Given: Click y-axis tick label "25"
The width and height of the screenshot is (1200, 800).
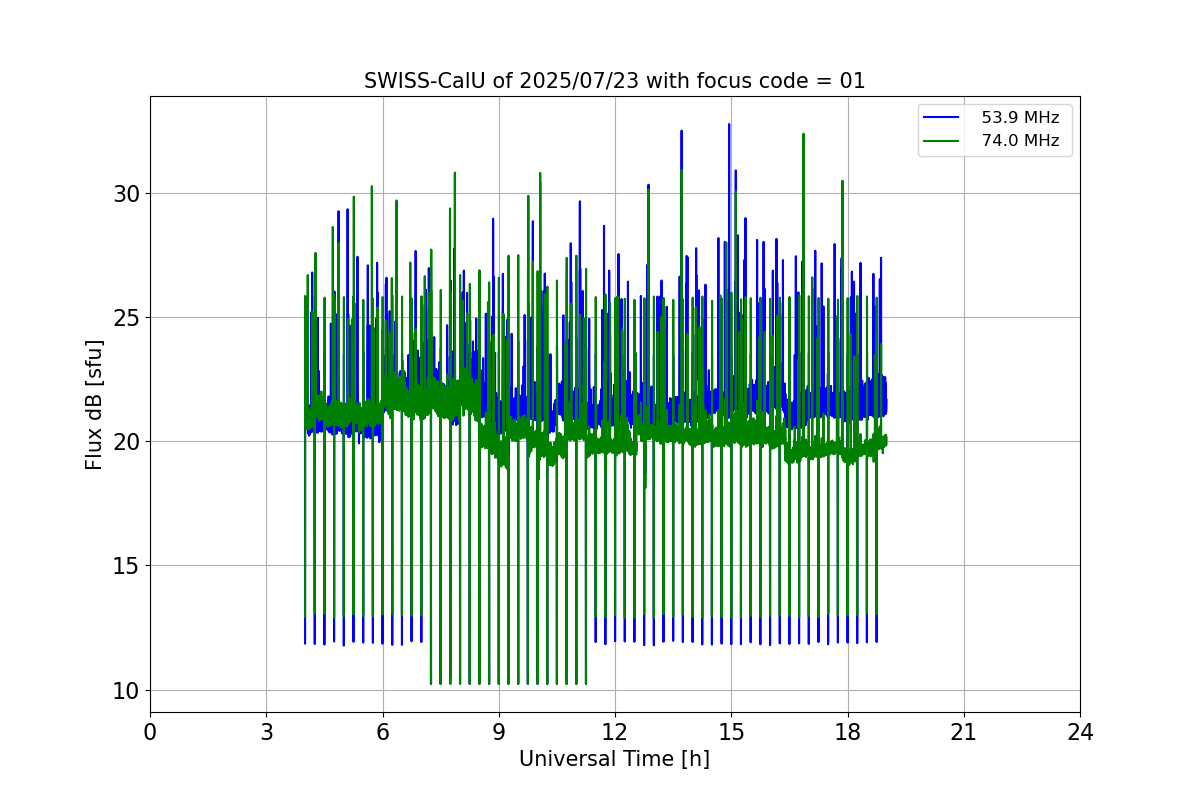Looking at the screenshot, I should (125, 318).
